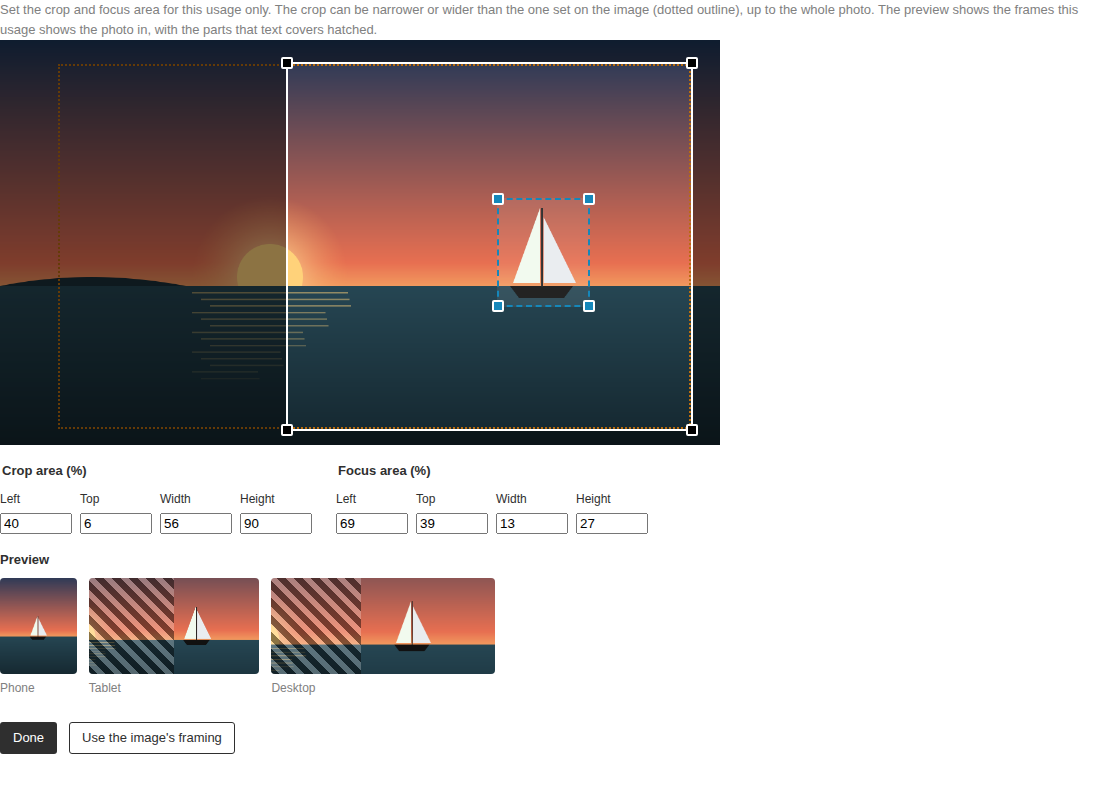1100x802 pixels.
Task: Click the Tablet label
Action: click(x=105, y=688)
